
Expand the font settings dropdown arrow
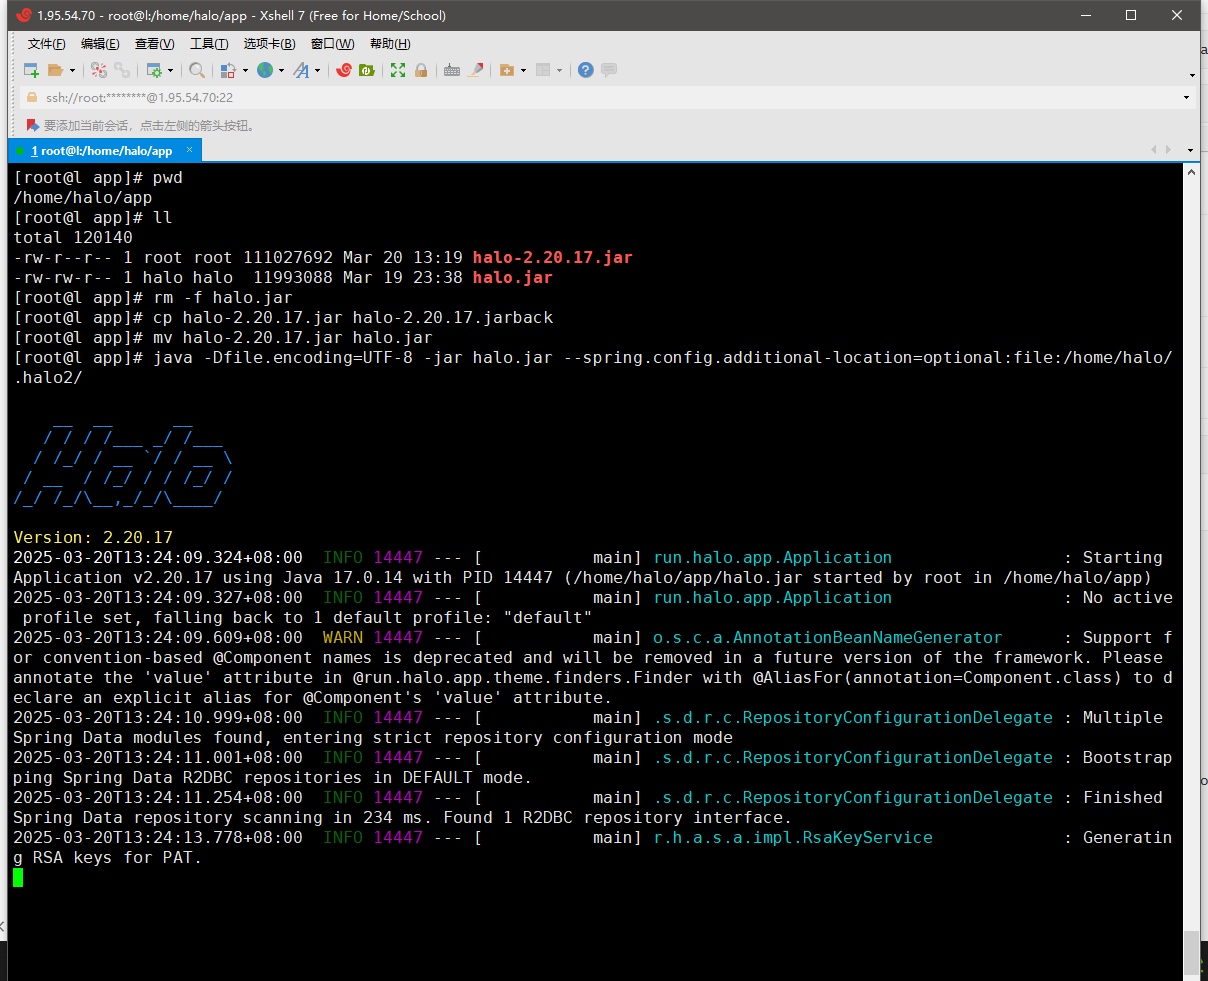(x=317, y=71)
